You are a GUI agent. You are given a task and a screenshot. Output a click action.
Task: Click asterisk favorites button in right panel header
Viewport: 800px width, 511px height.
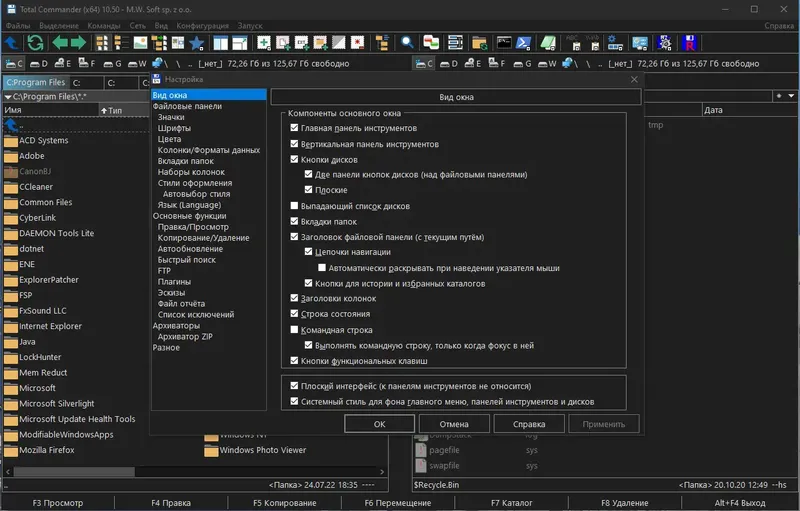pos(779,96)
